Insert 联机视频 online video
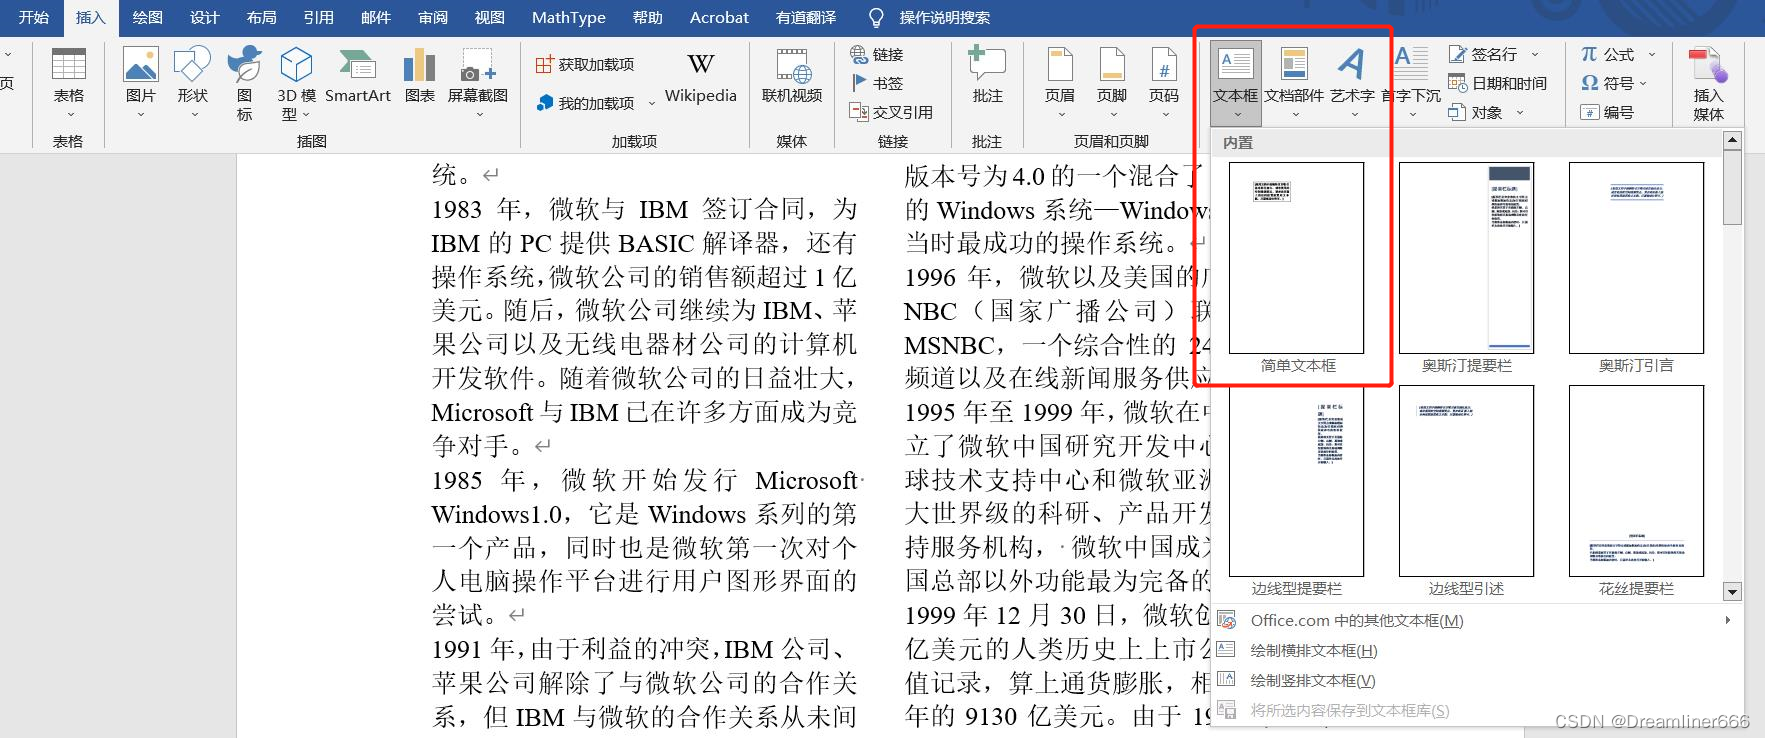 point(792,76)
